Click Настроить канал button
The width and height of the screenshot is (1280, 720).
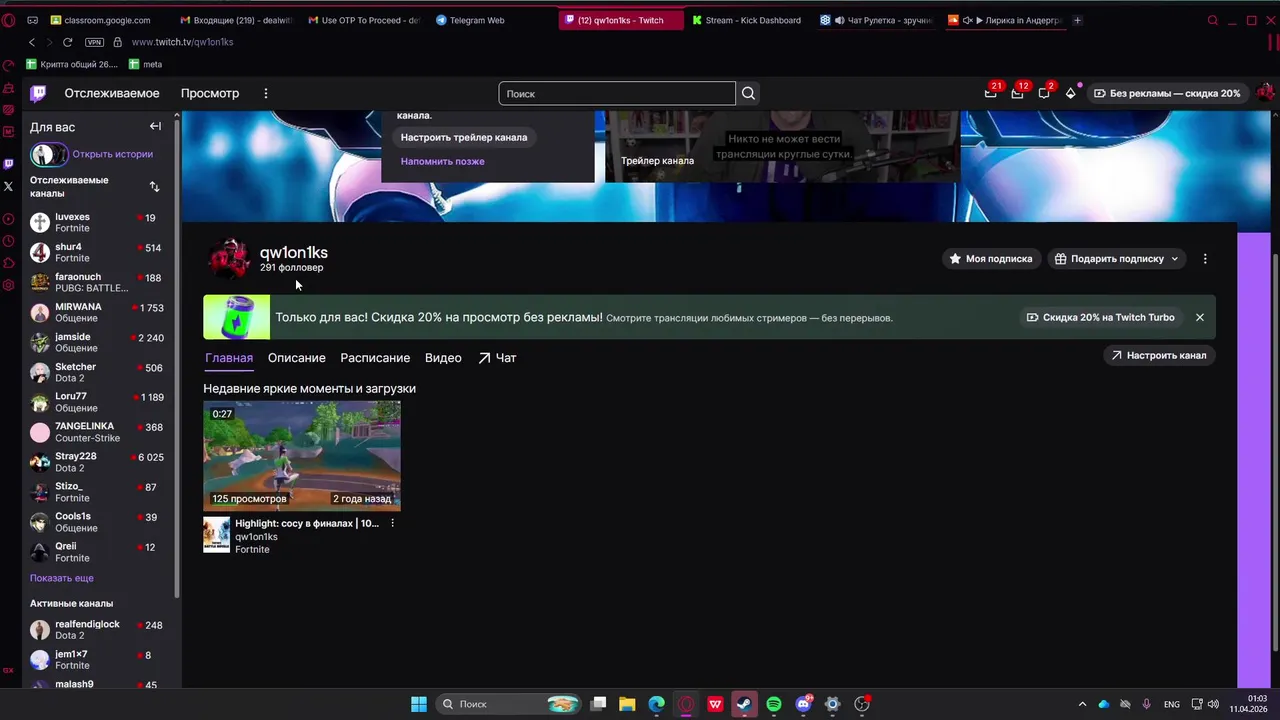click(x=1158, y=355)
